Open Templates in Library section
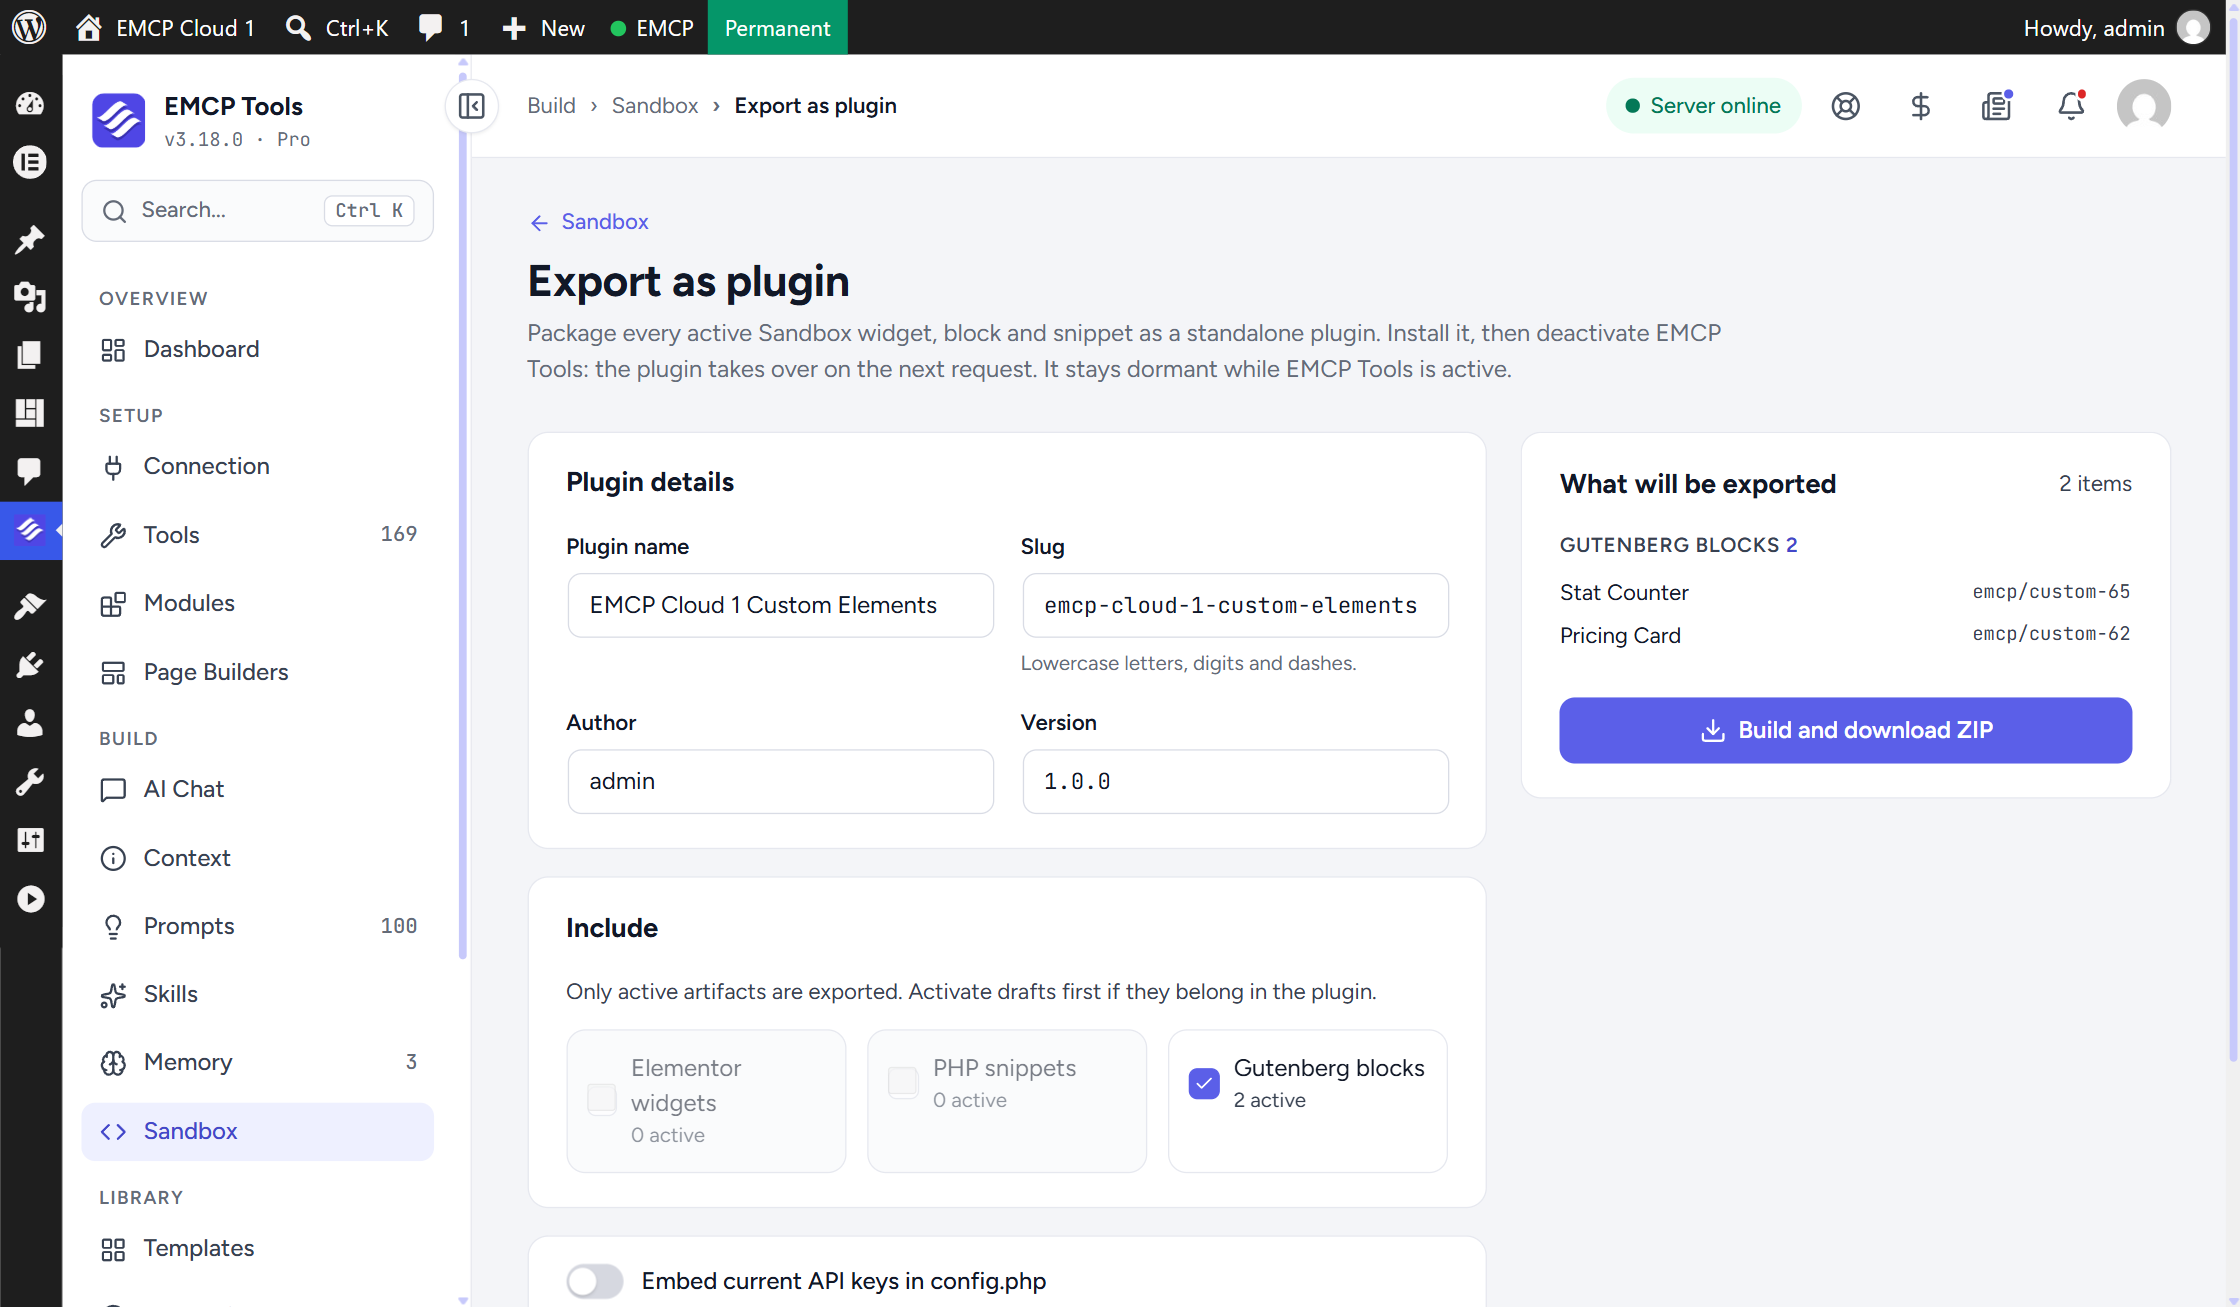The width and height of the screenshot is (2240, 1307). (x=257, y=1248)
